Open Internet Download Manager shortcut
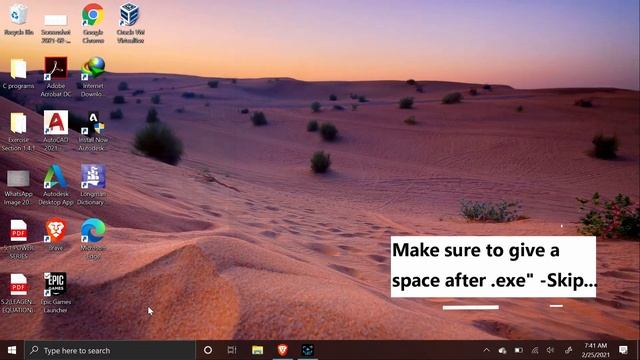The width and height of the screenshot is (640, 360). click(93, 76)
